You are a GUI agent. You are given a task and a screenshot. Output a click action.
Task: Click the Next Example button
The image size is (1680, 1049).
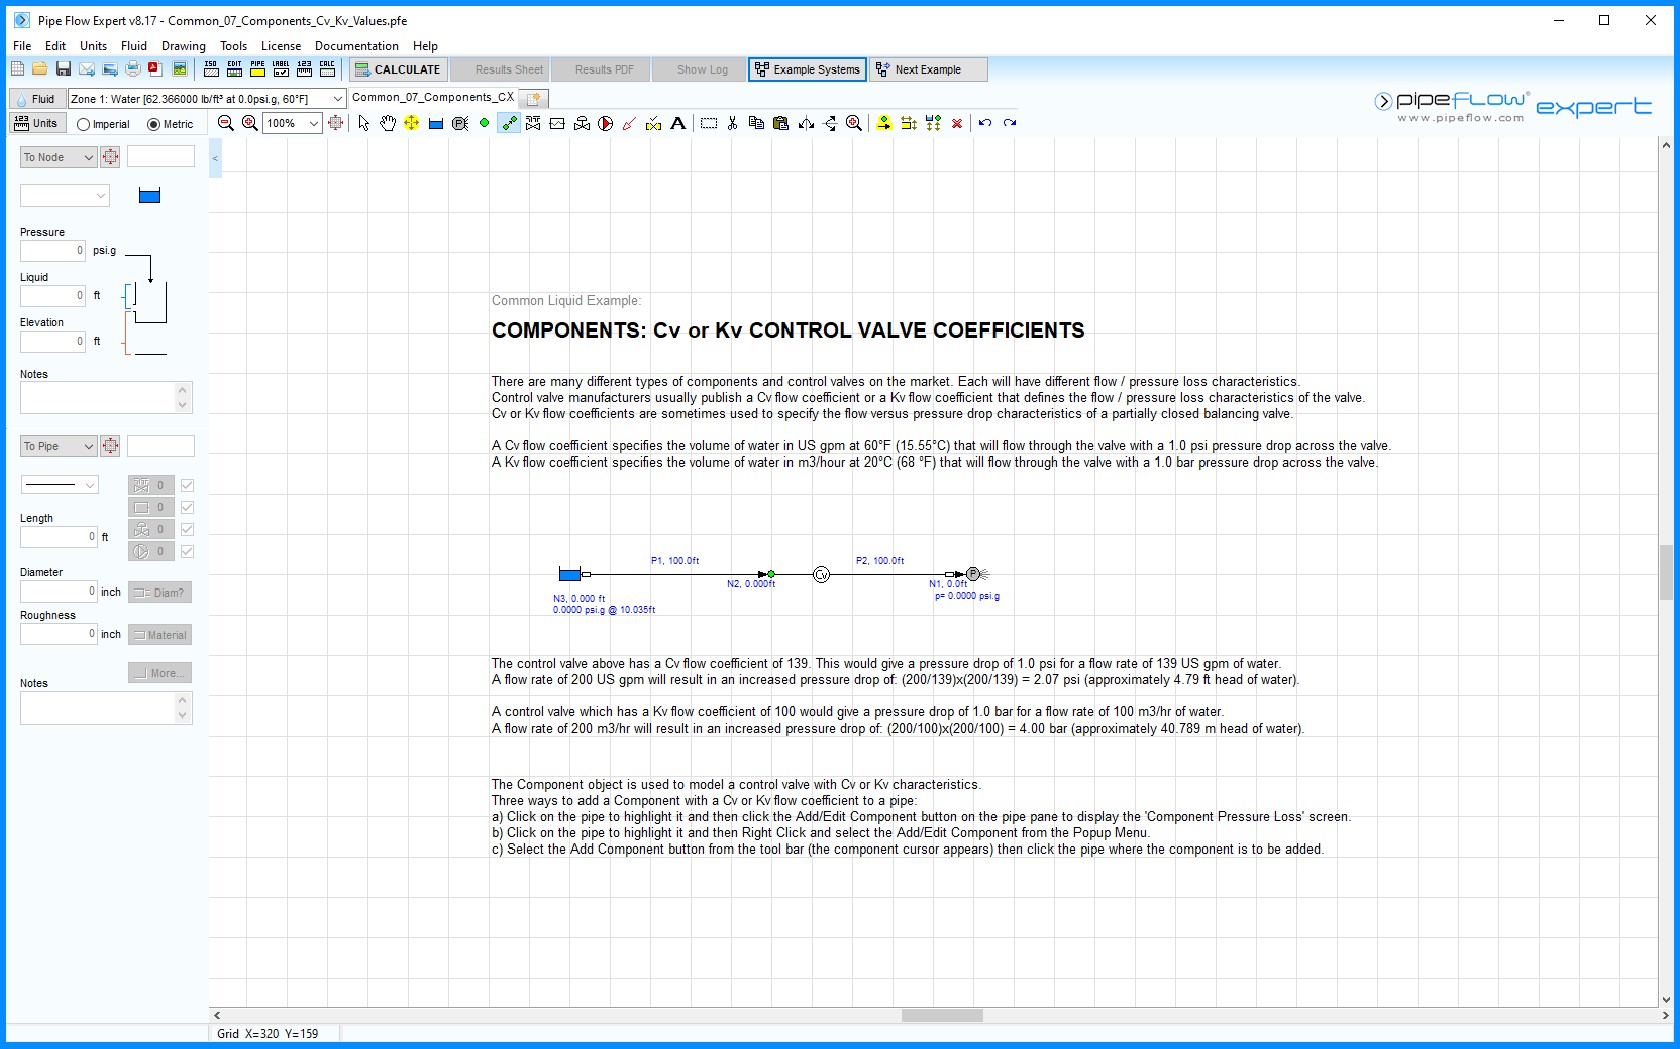[927, 70]
